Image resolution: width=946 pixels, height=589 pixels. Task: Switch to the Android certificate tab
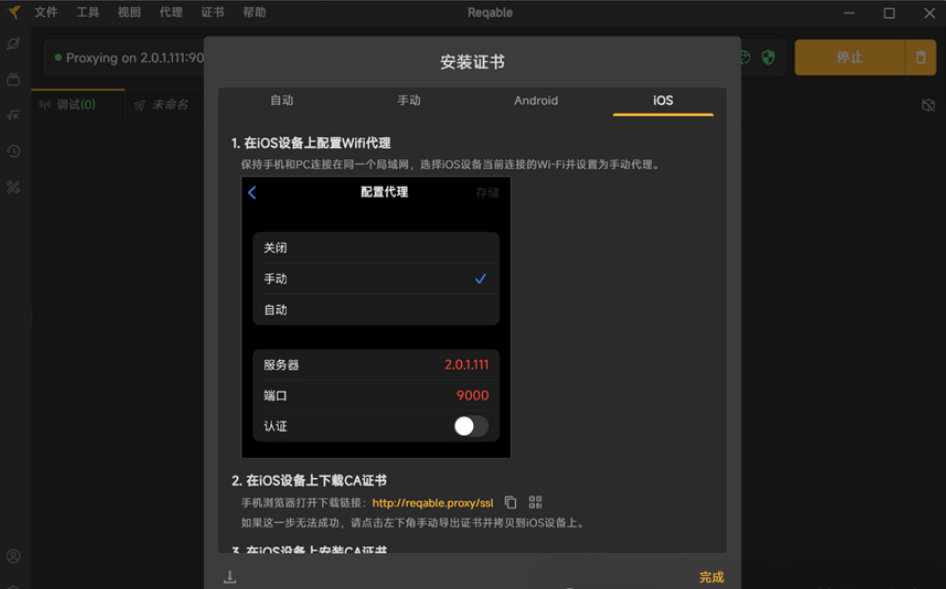pyautogui.click(x=536, y=100)
